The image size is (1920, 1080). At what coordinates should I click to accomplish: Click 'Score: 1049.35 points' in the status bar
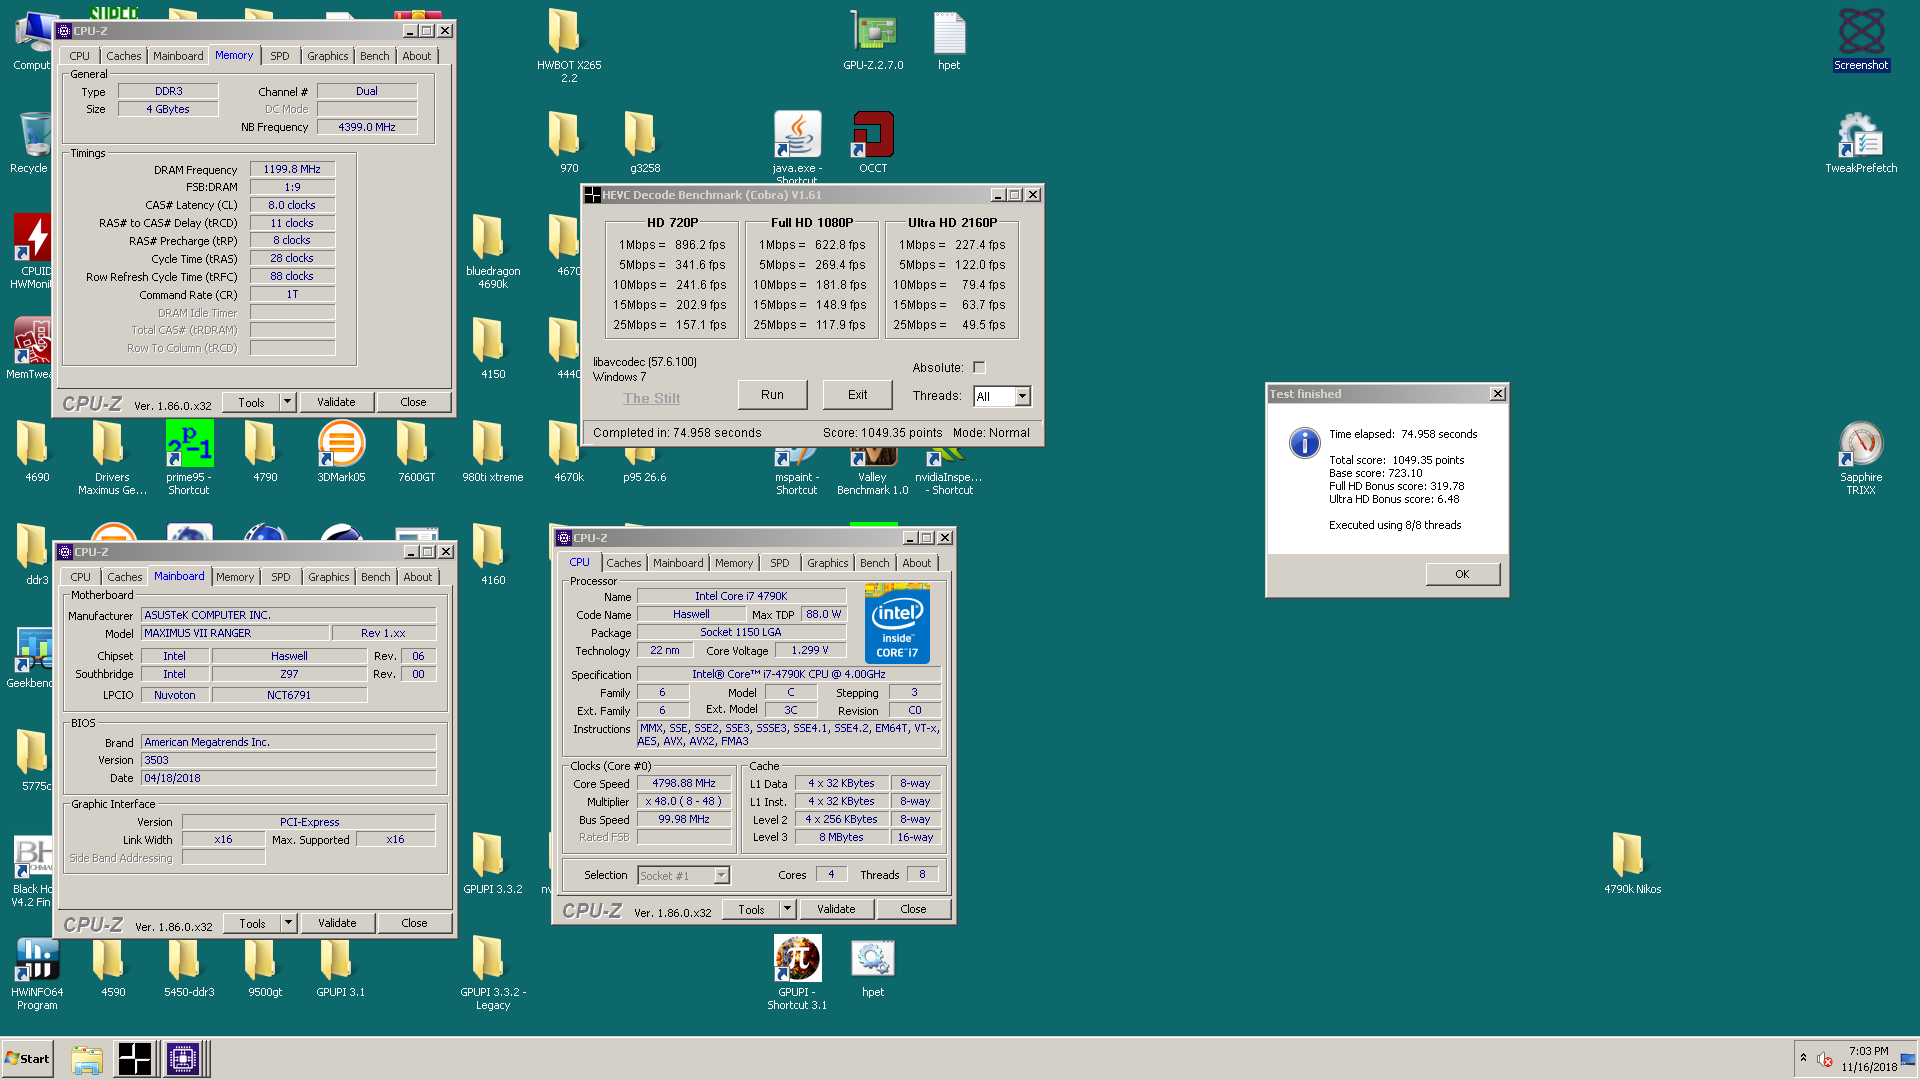coord(882,433)
